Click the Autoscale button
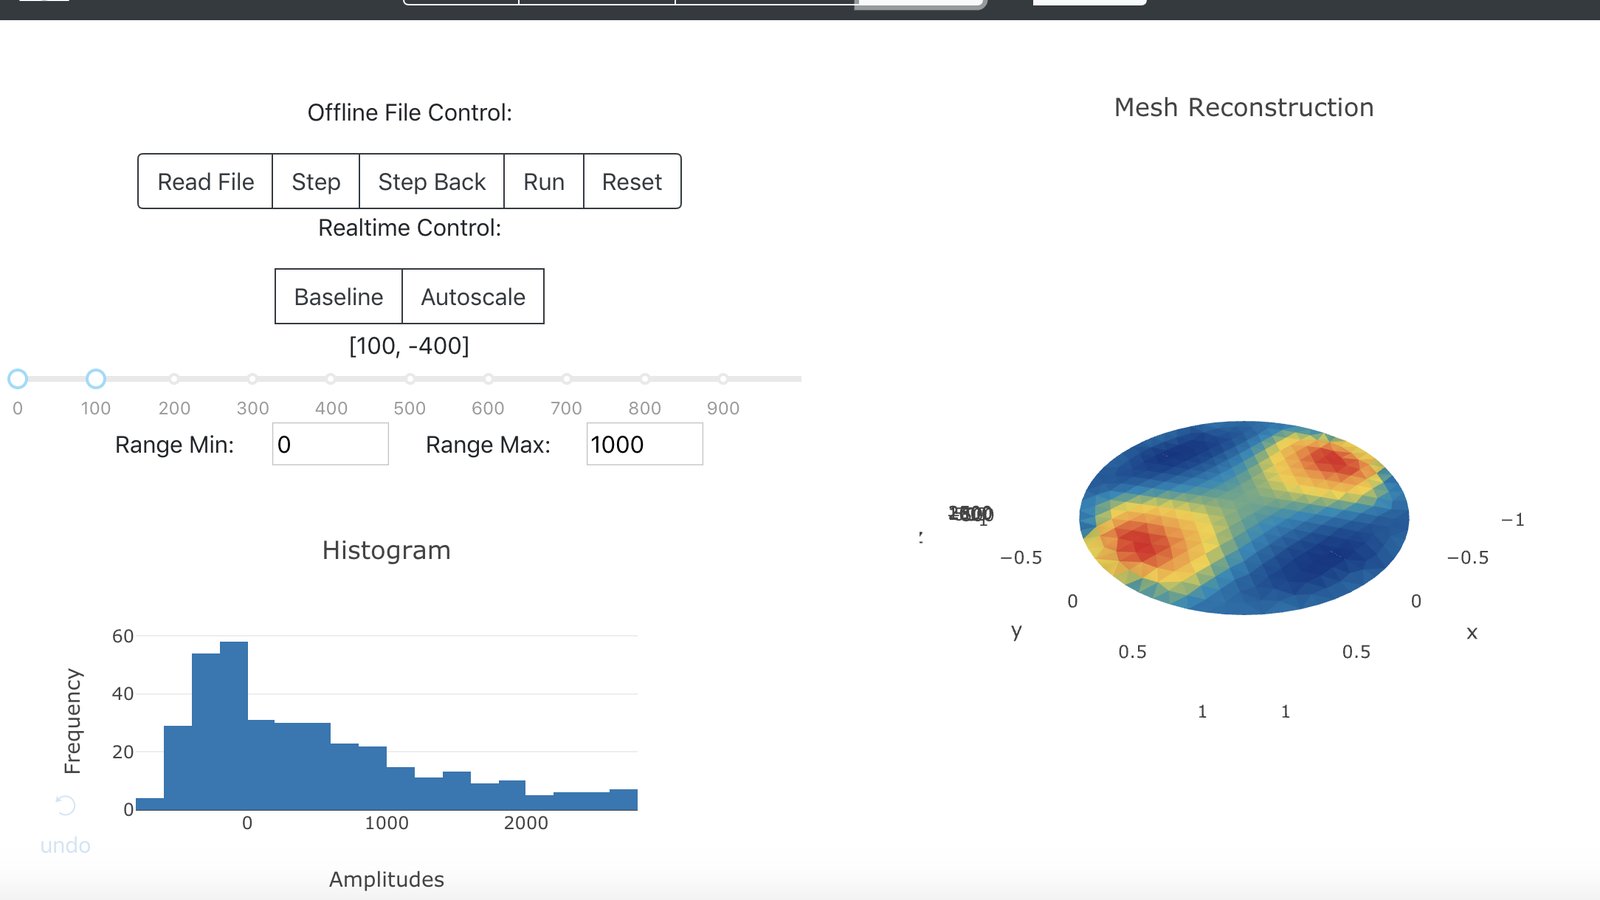 tap(473, 296)
